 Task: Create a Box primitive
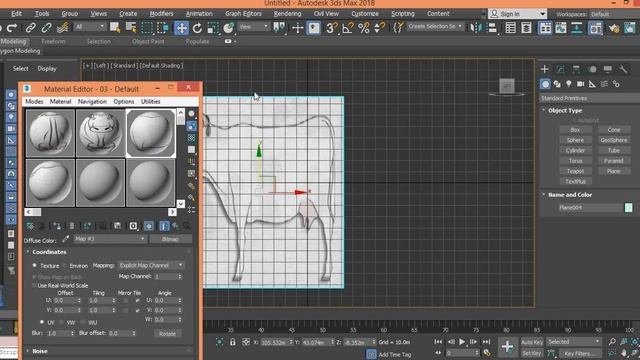575,129
